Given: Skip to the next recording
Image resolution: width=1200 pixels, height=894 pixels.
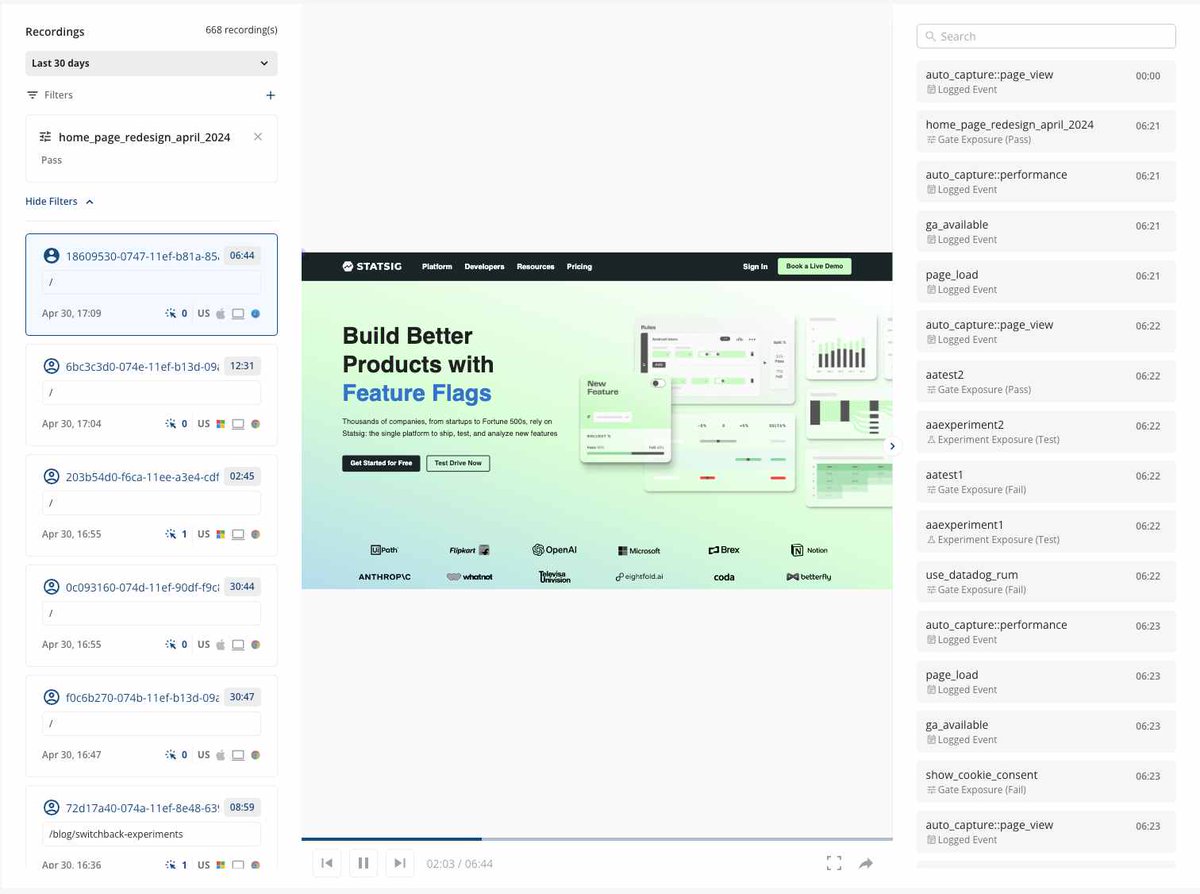Looking at the screenshot, I should tap(400, 863).
